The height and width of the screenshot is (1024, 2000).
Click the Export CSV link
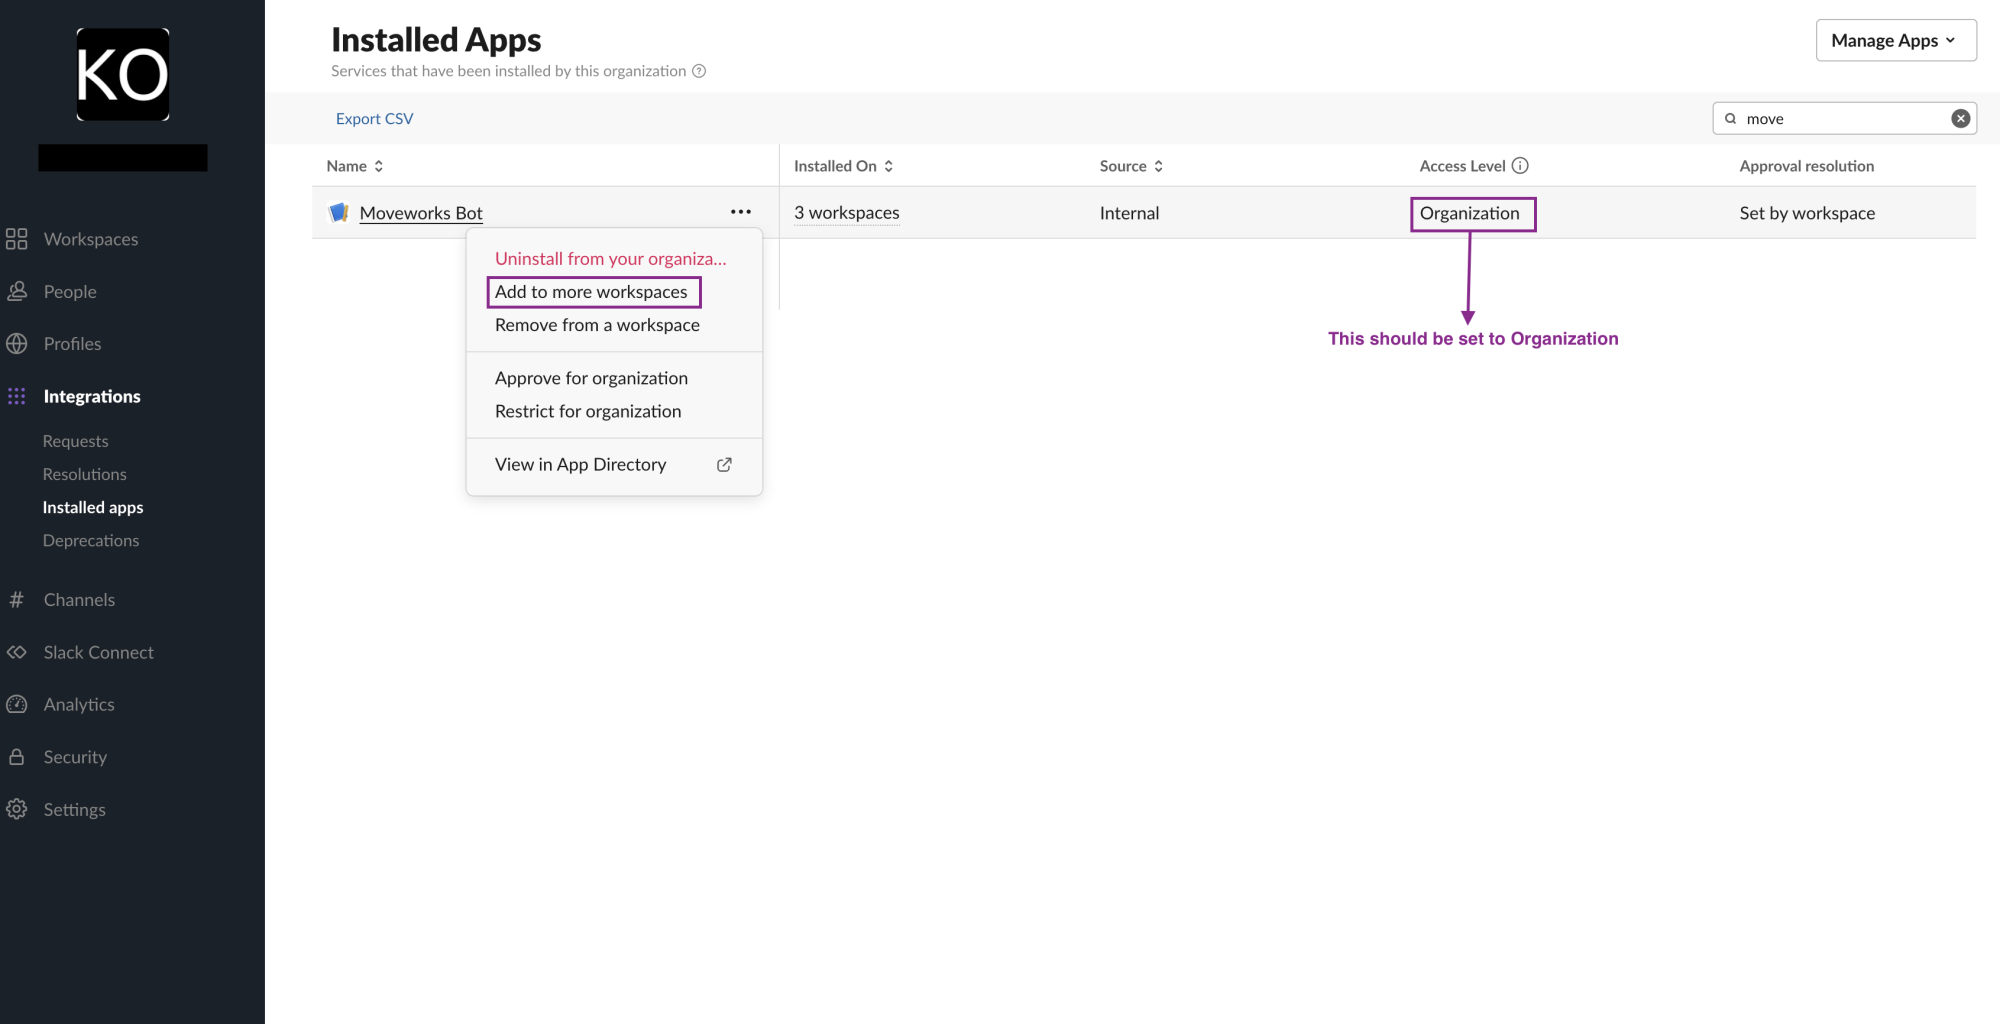[374, 118]
